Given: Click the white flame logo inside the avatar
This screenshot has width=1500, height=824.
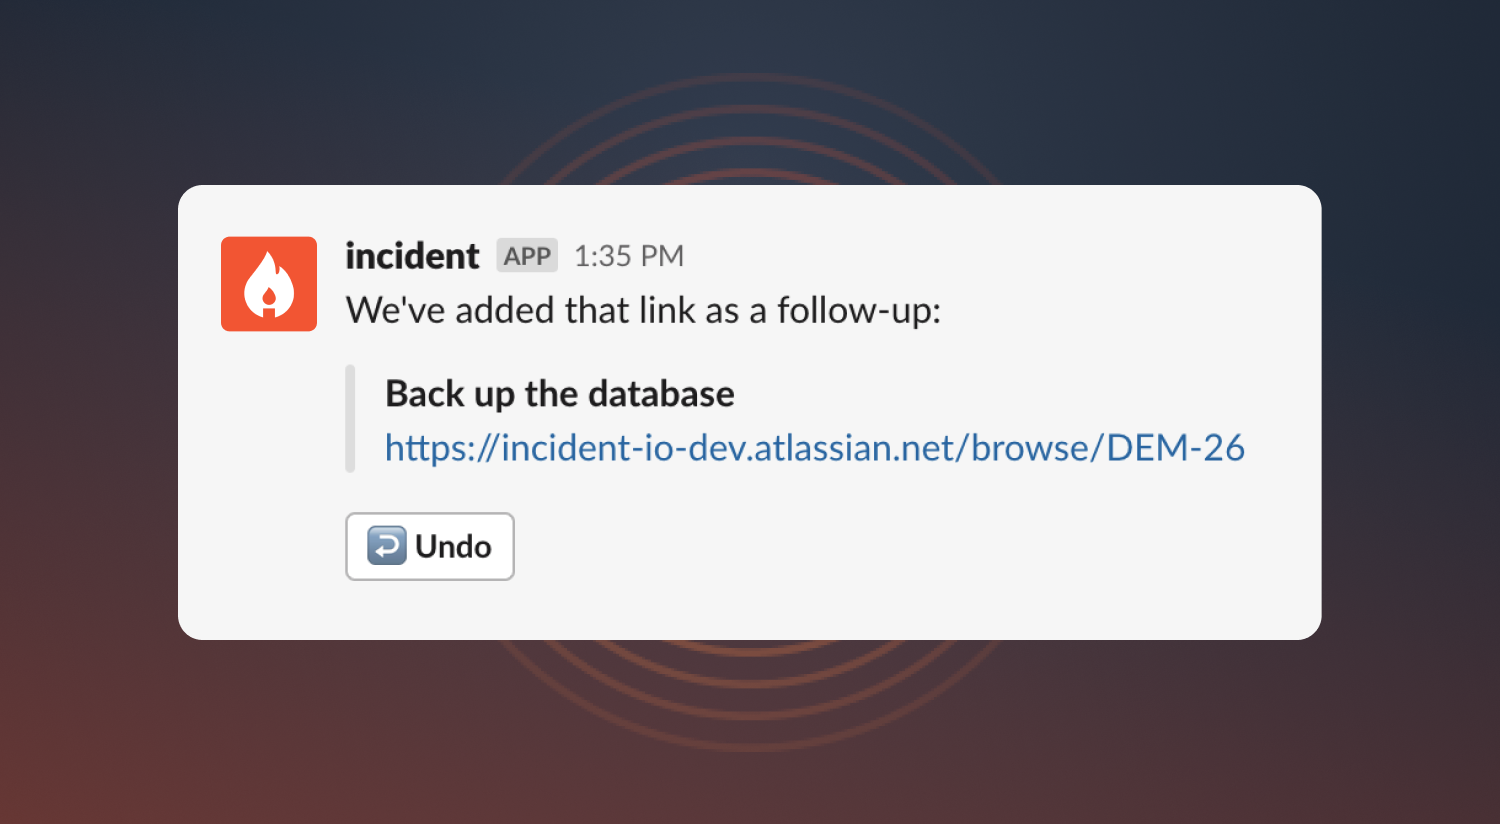Looking at the screenshot, I should pos(269,284).
